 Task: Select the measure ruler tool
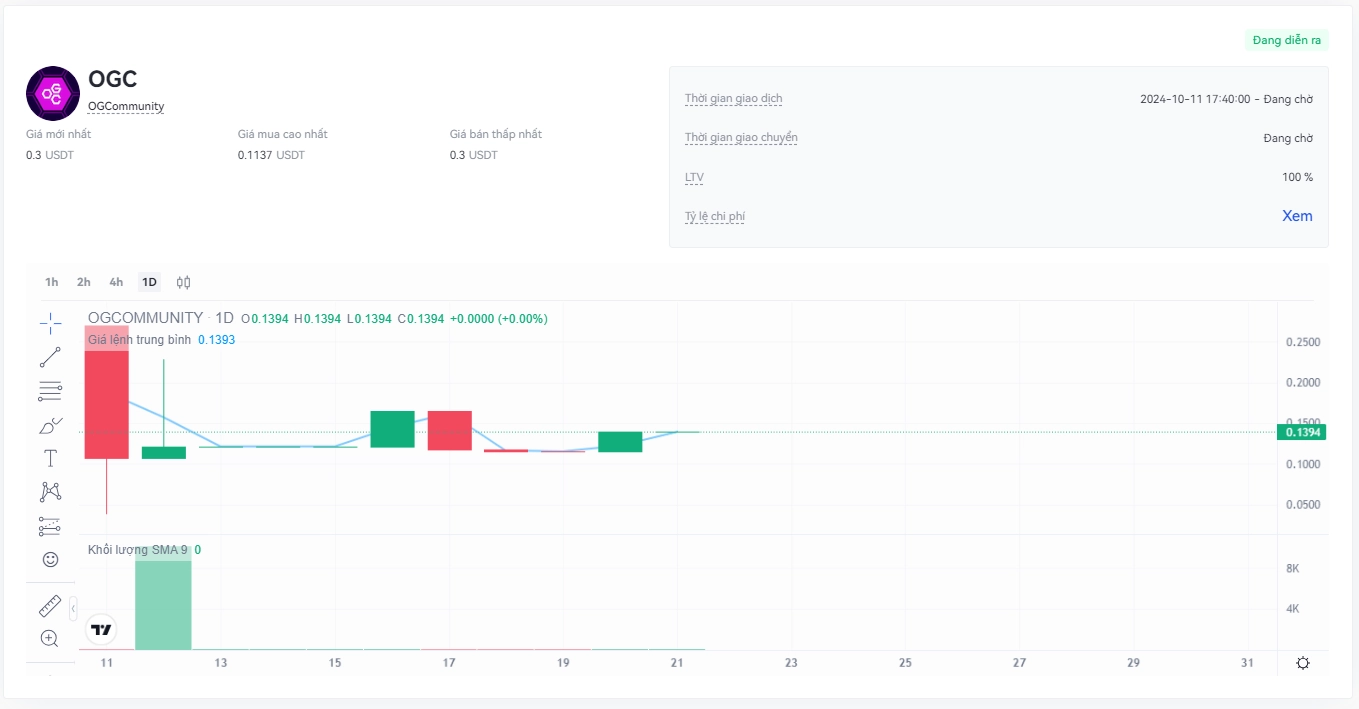point(50,606)
